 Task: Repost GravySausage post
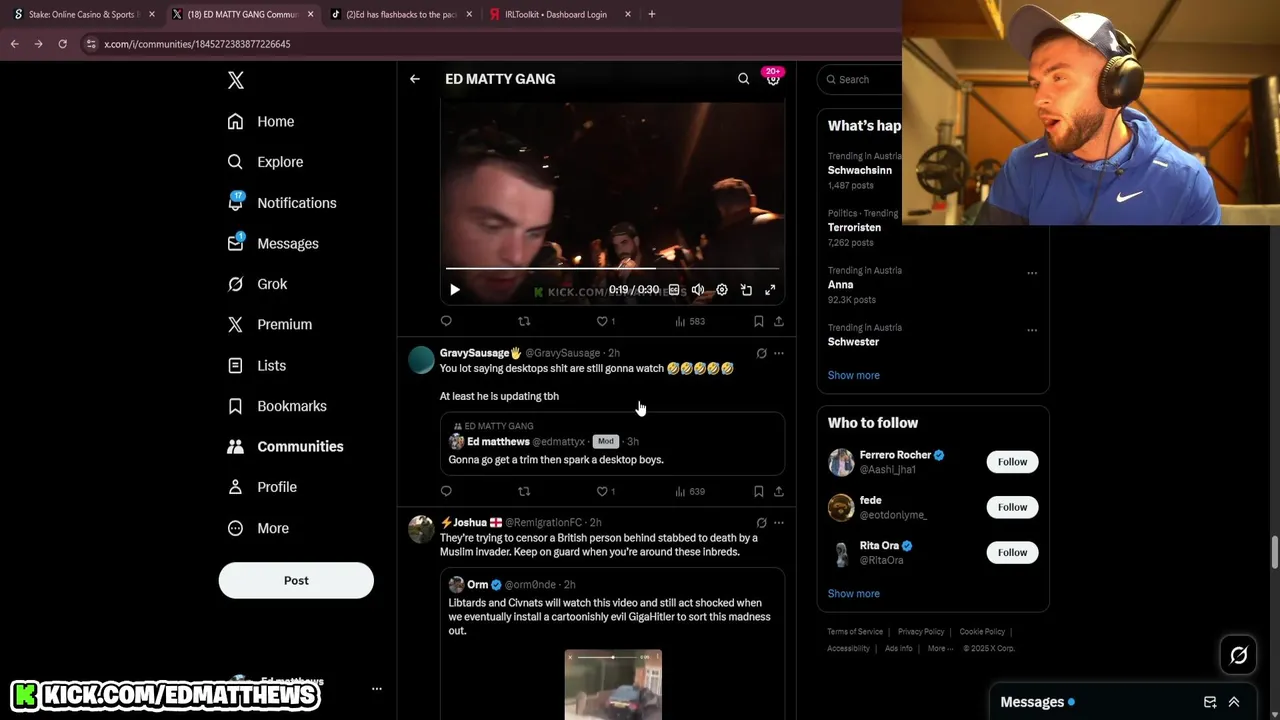tap(524, 491)
